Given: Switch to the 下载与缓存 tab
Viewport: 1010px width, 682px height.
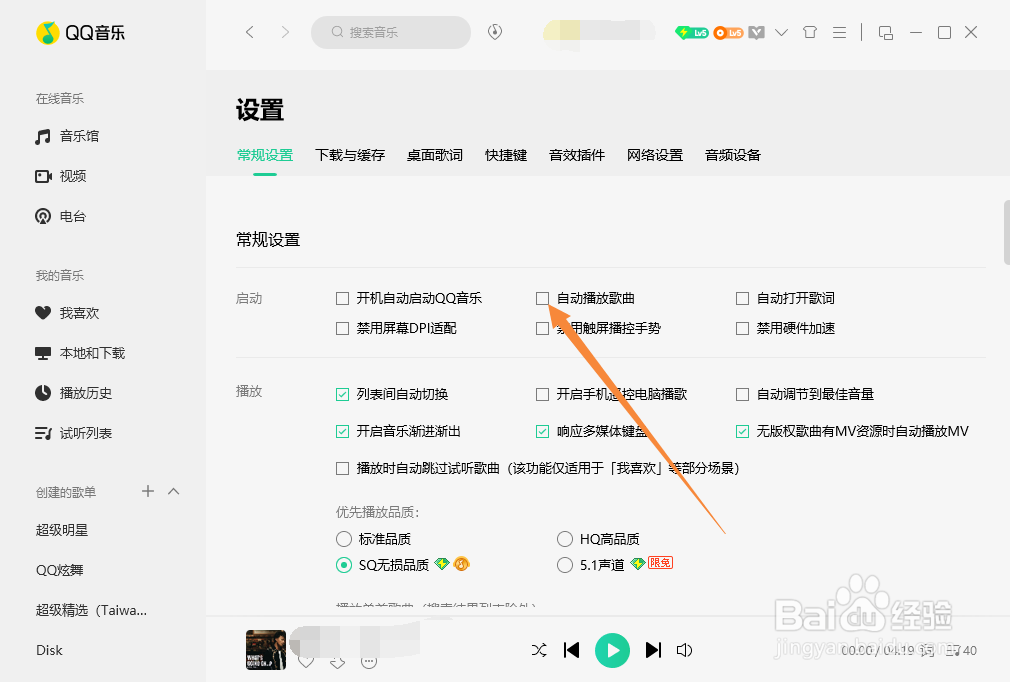Looking at the screenshot, I should tap(350, 156).
